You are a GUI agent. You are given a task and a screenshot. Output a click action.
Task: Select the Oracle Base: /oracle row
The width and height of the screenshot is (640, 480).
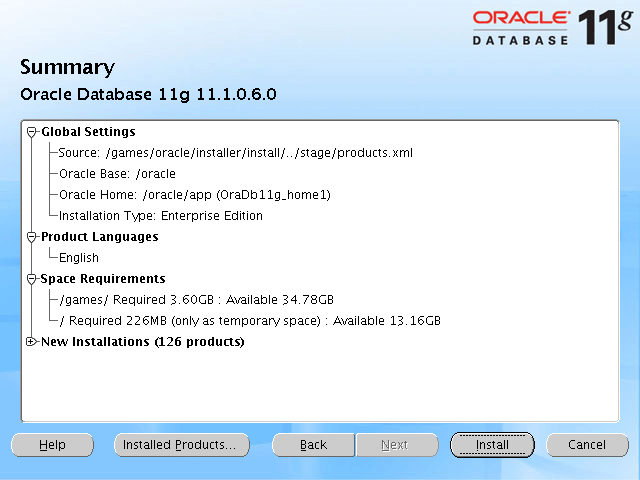tap(118, 174)
